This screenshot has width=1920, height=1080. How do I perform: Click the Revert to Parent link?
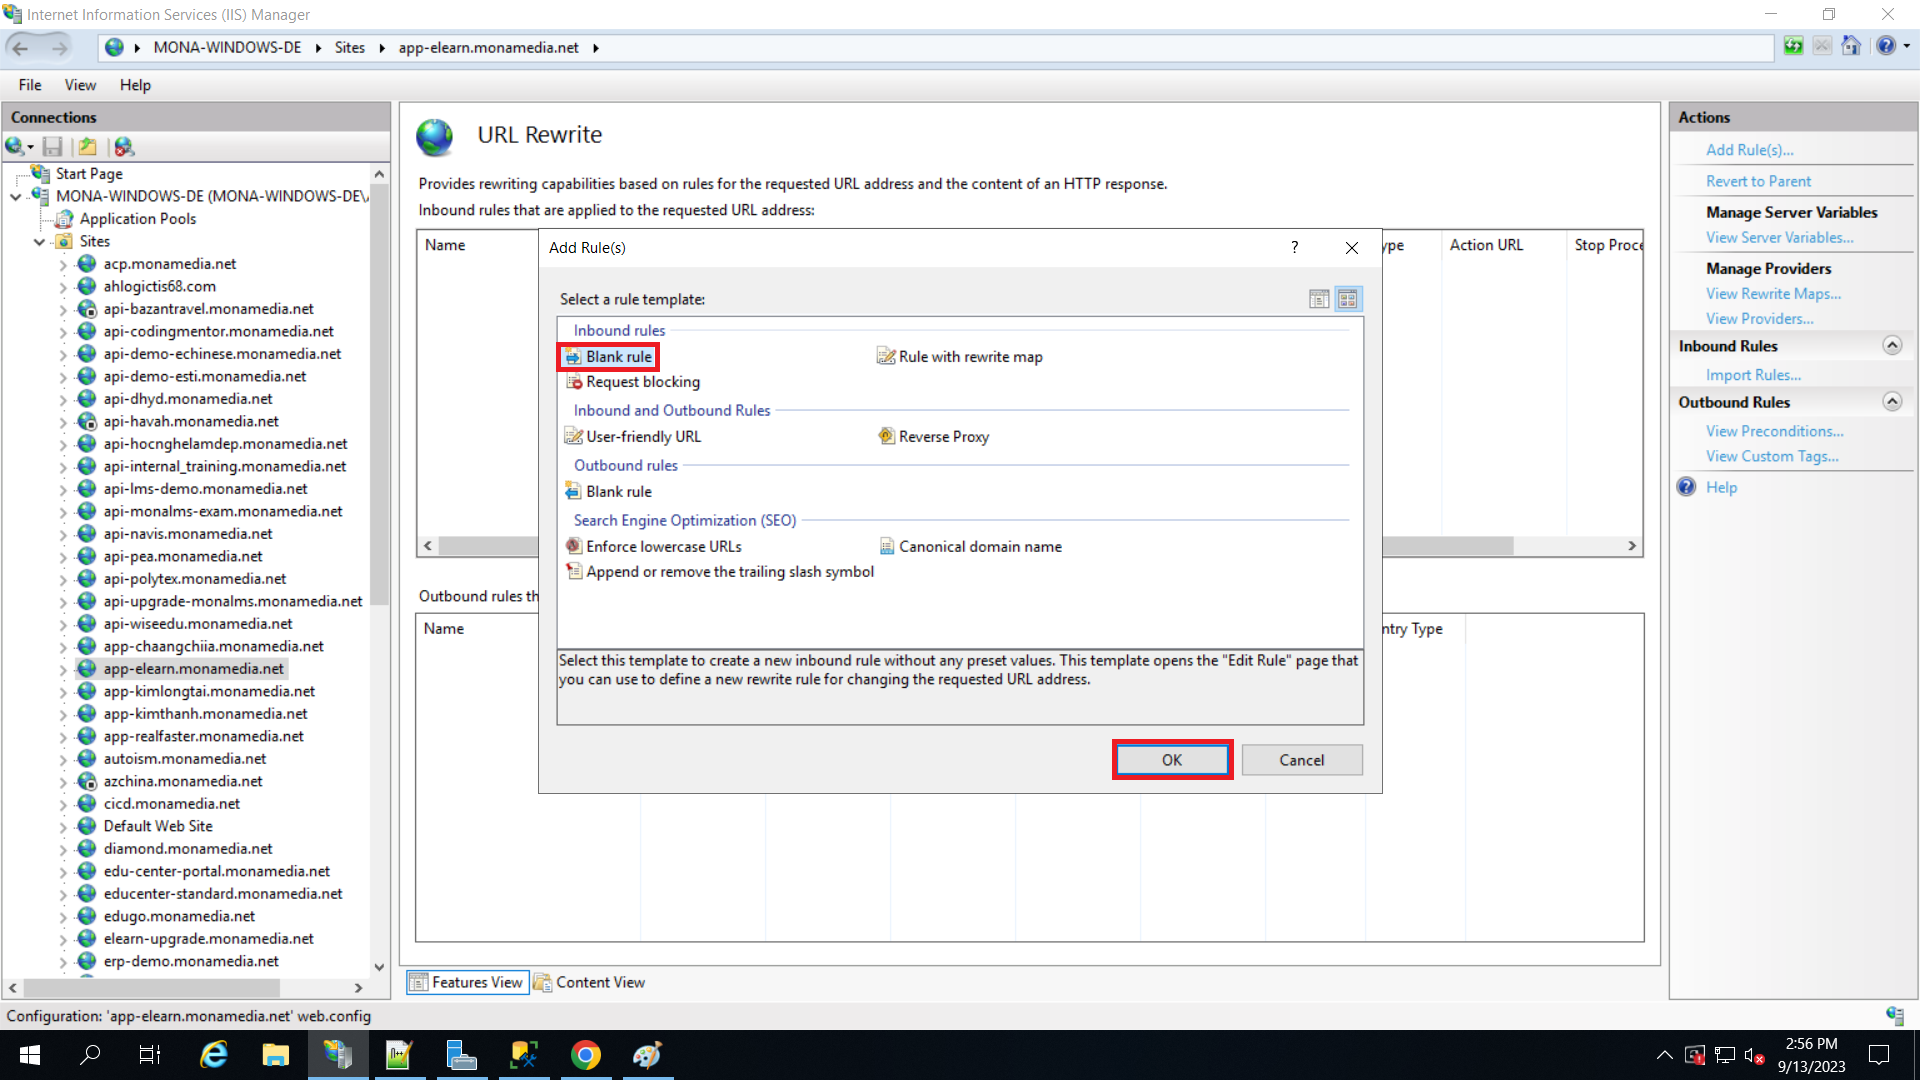click(1758, 181)
